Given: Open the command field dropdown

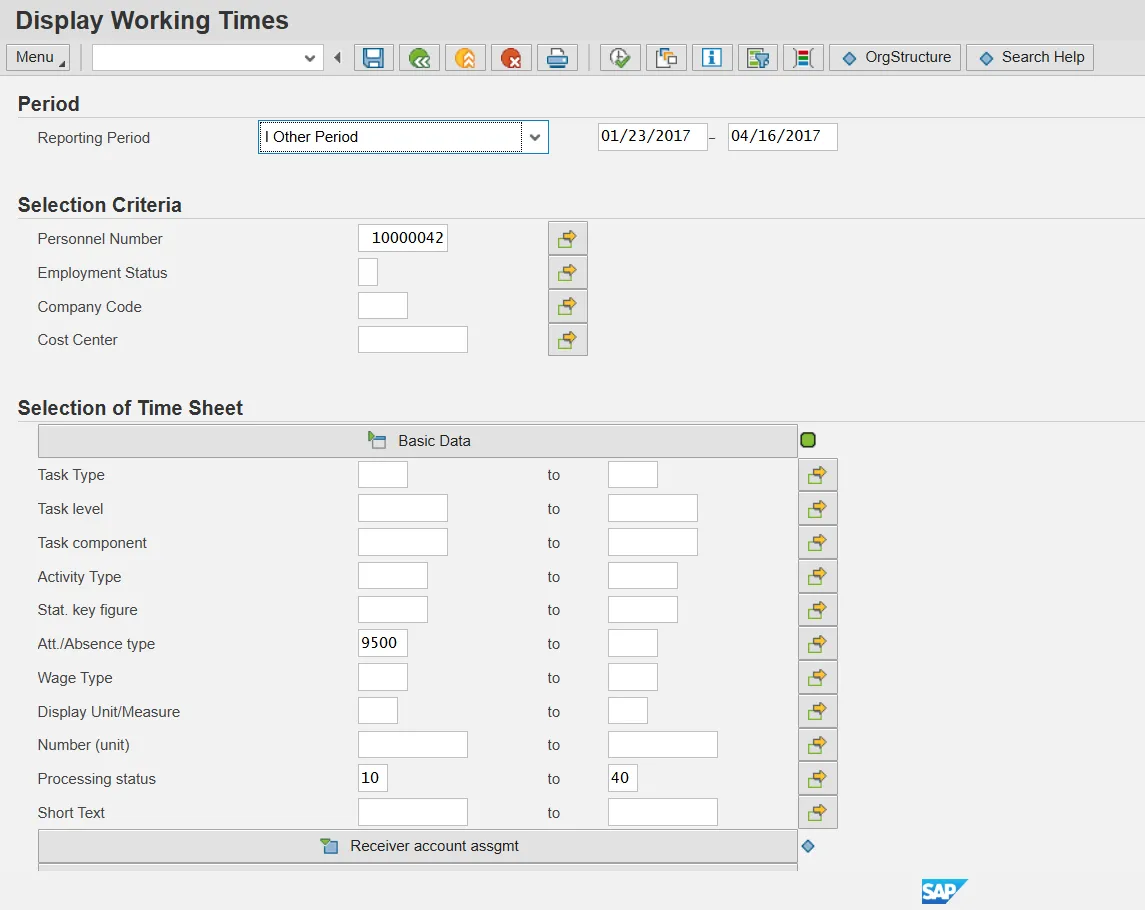Looking at the screenshot, I should [x=310, y=58].
